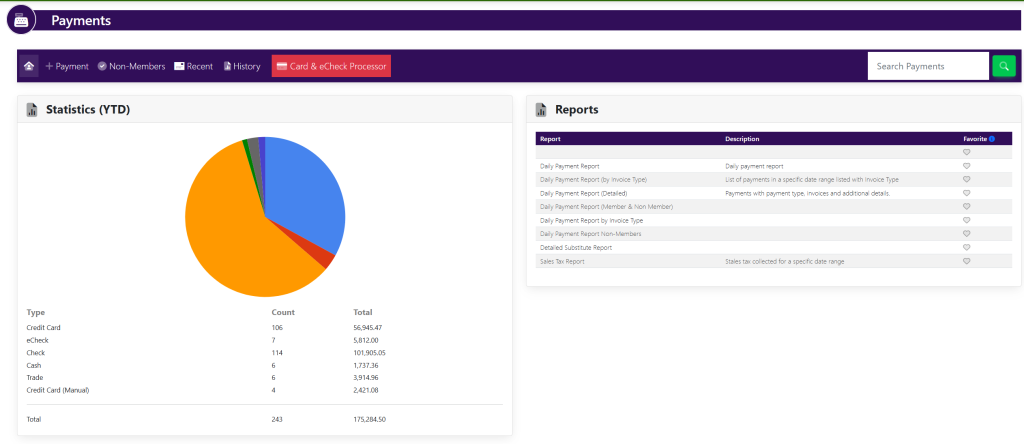Click the green search magnifier button
Screen dimensions: 1024x444
click(x=1003, y=66)
